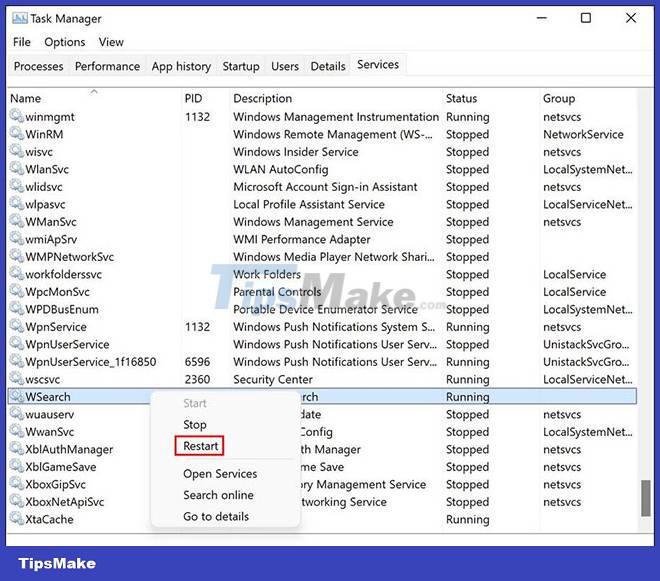
Task: Click the services list scrollbar thumb
Action: [645, 498]
